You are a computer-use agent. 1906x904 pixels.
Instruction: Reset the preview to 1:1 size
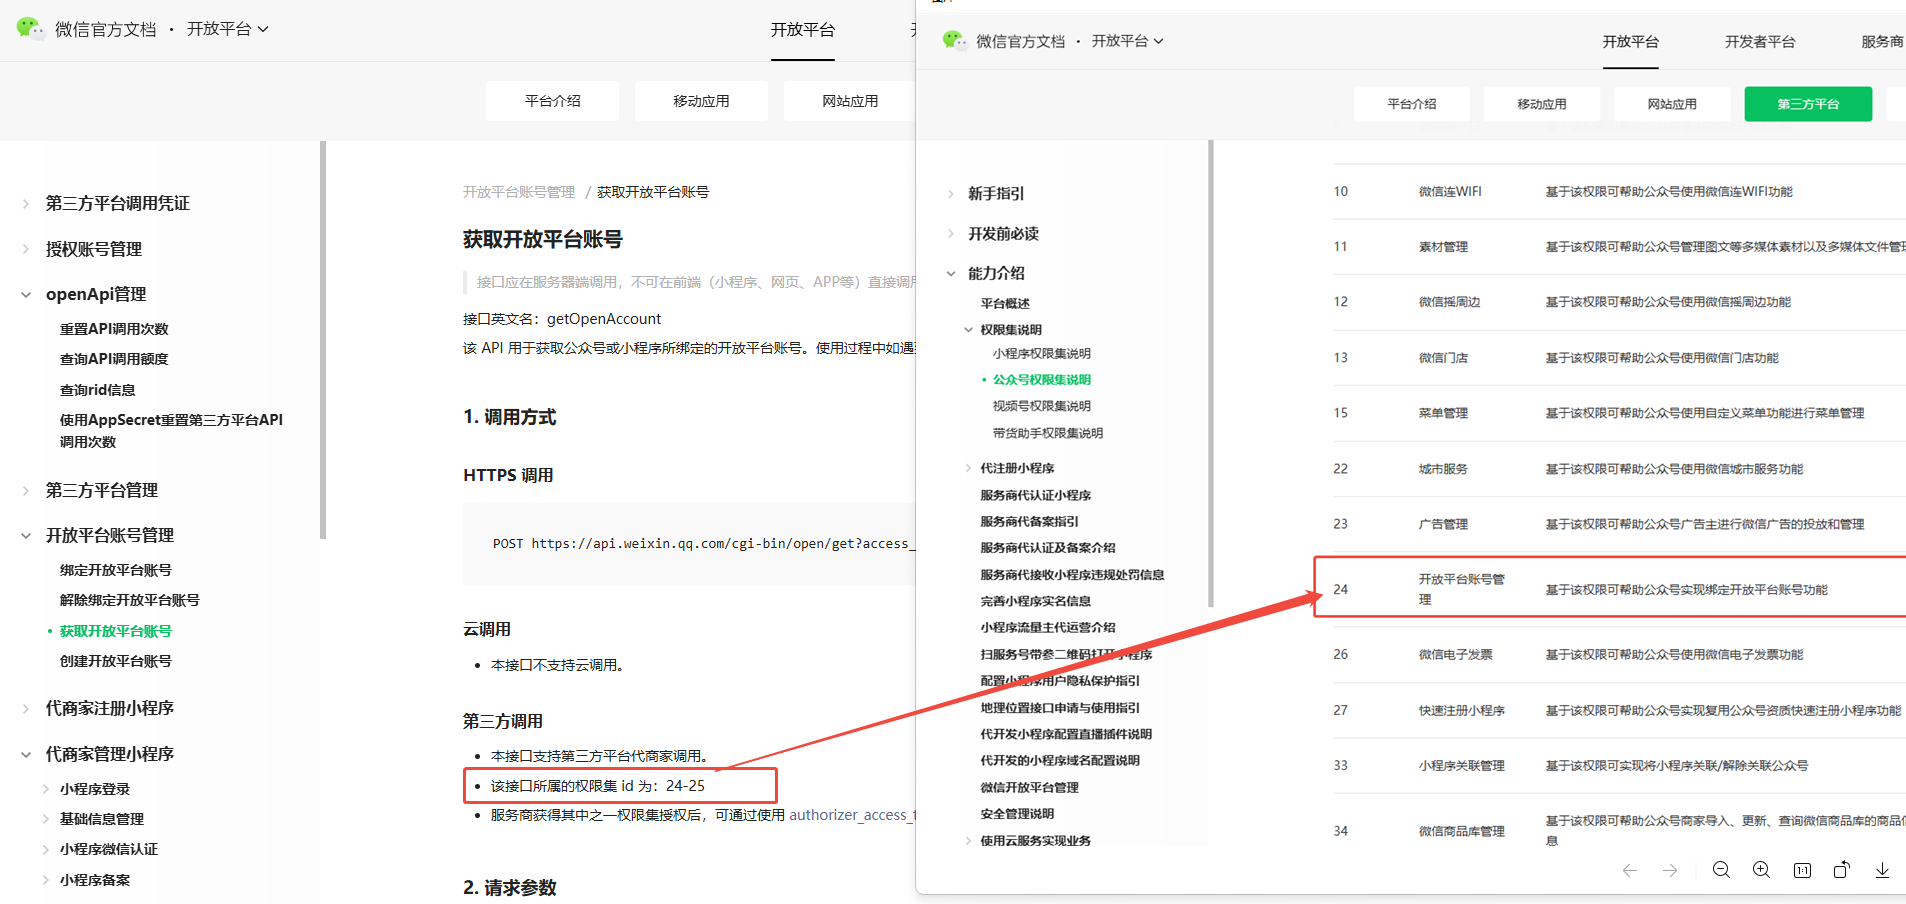click(x=1802, y=870)
